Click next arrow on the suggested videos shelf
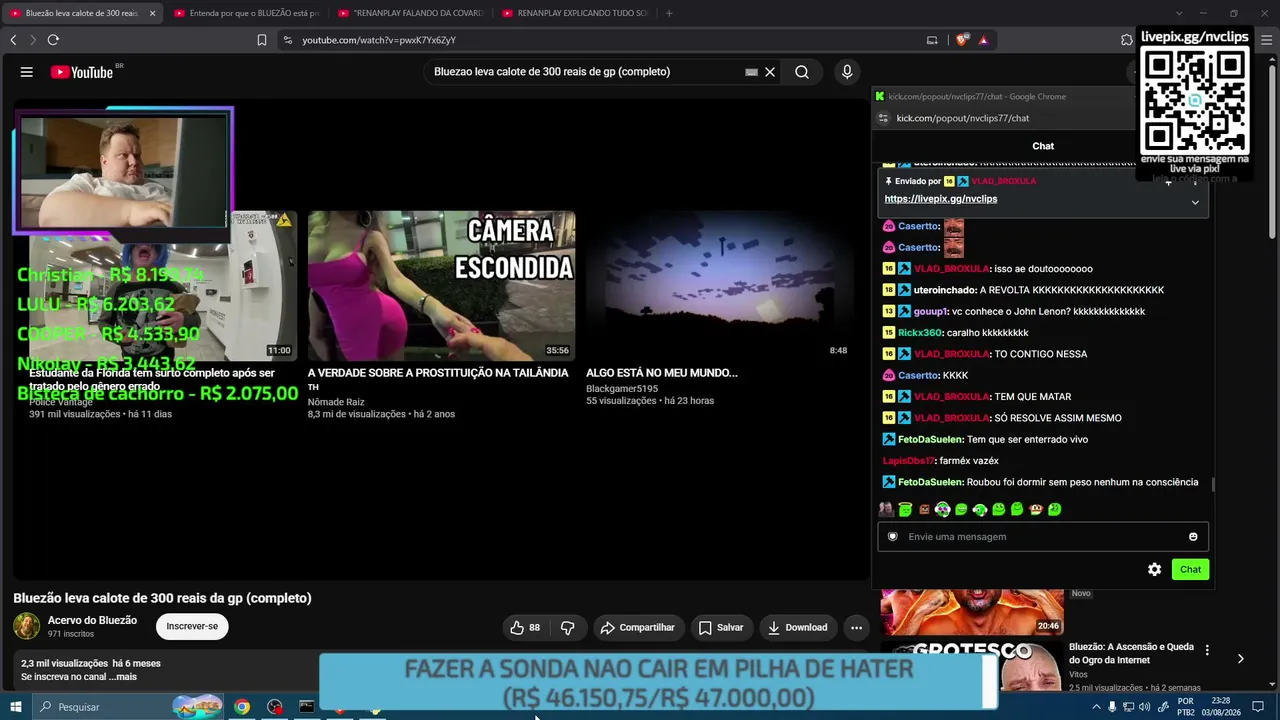The image size is (1280, 720). click(1241, 659)
